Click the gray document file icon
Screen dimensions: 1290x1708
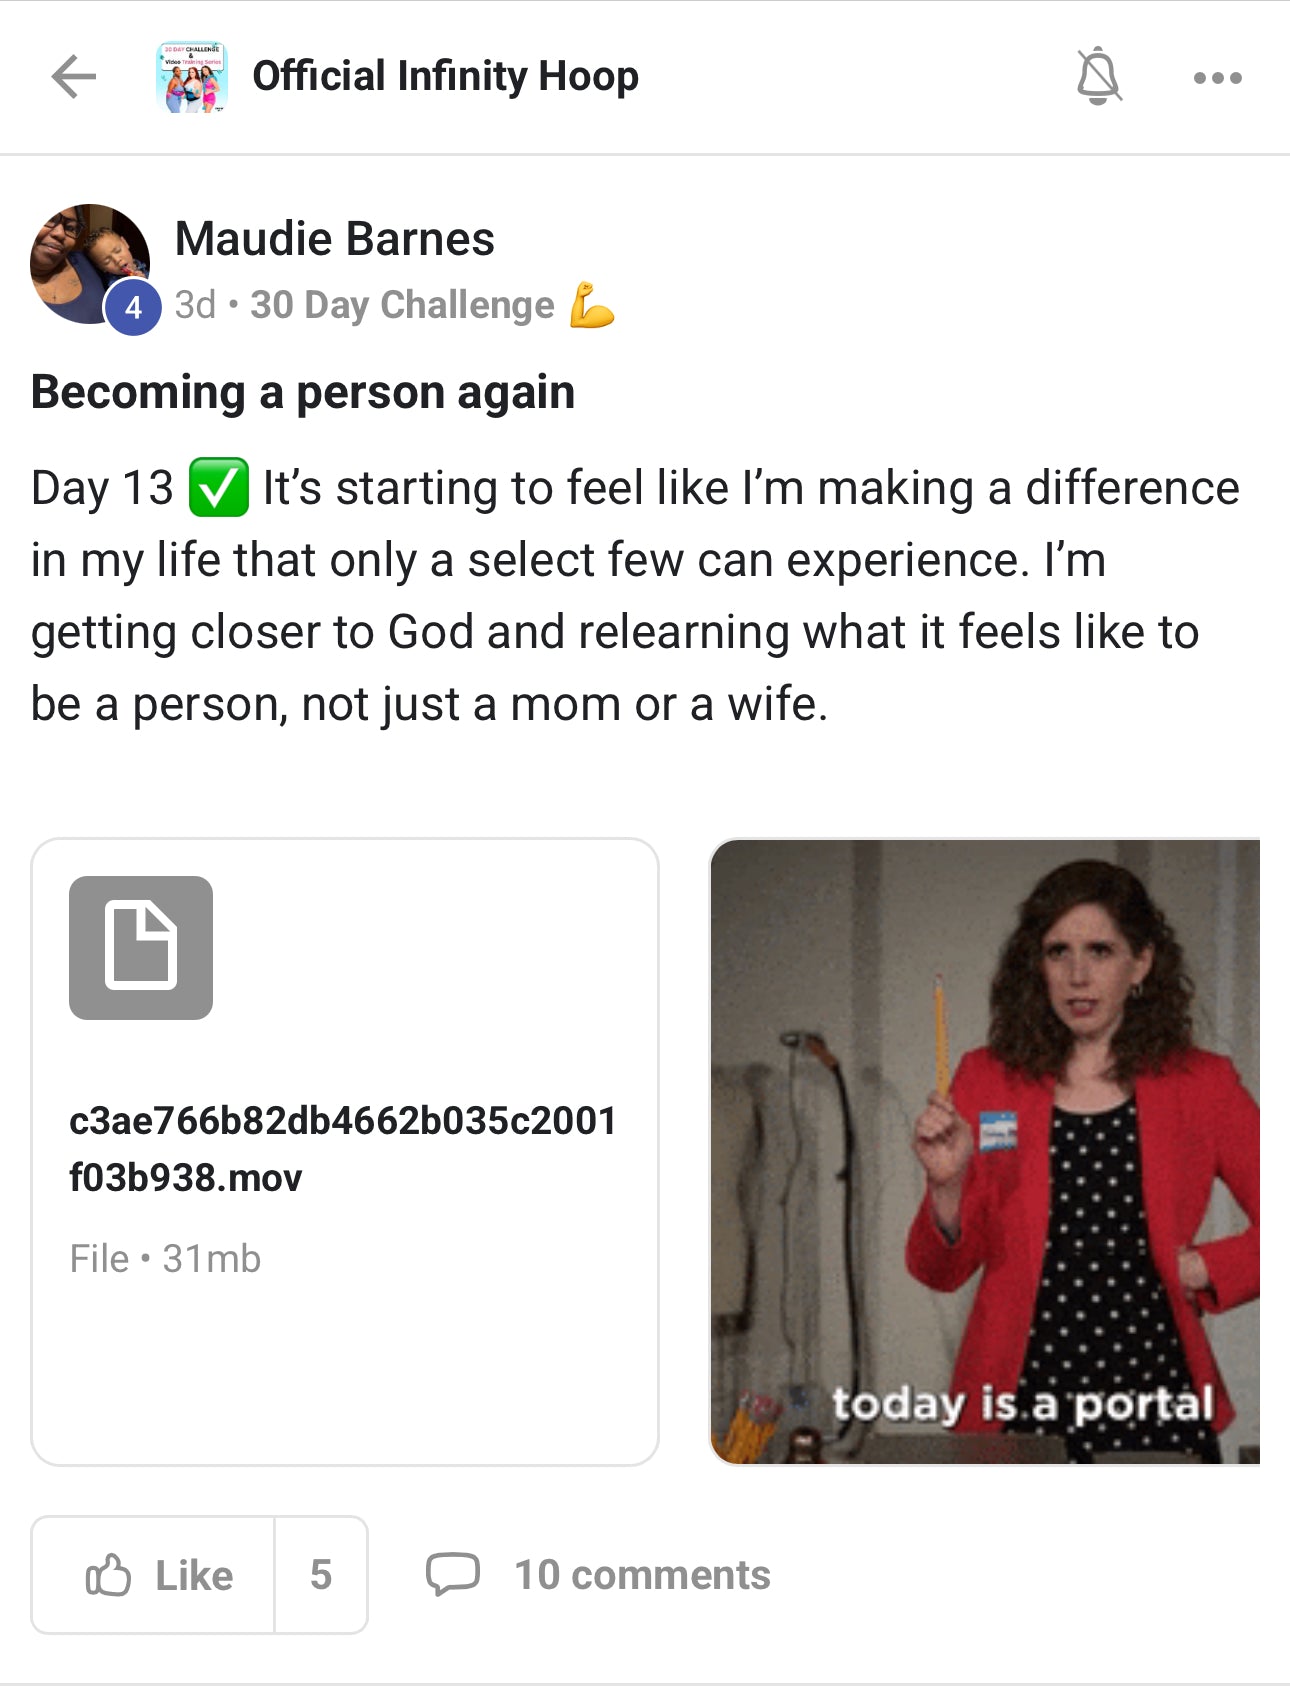(x=141, y=948)
